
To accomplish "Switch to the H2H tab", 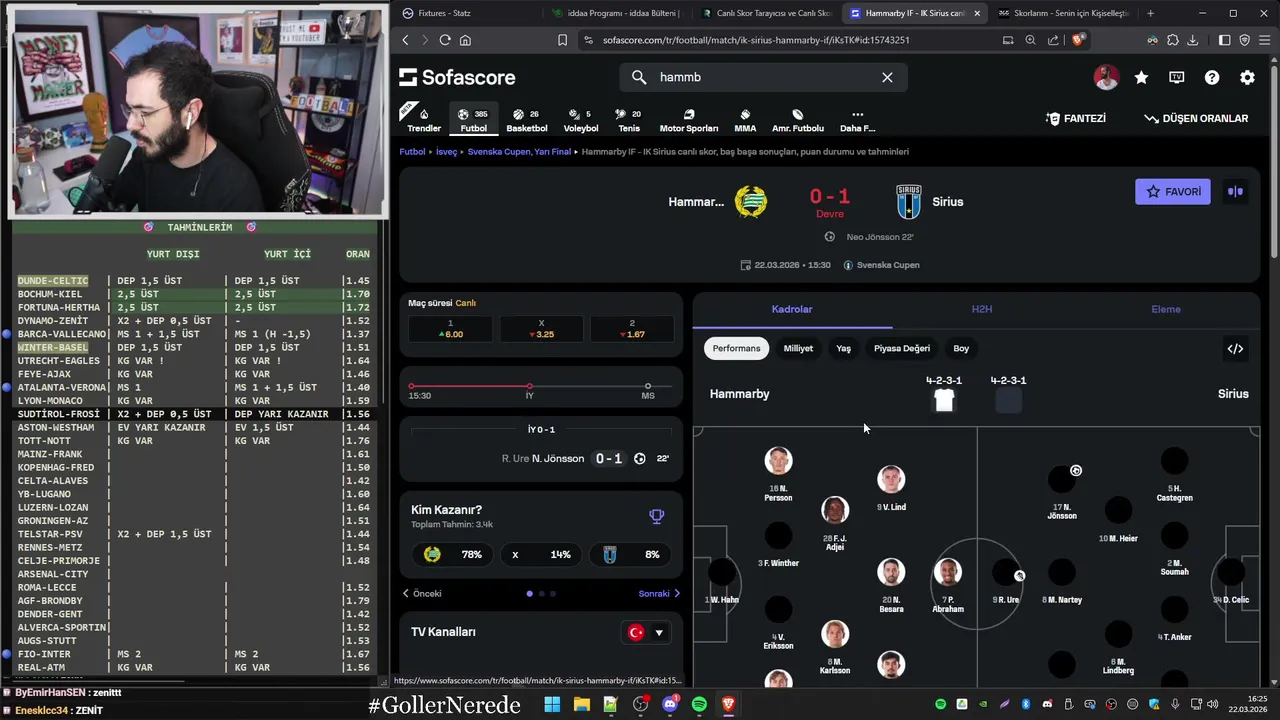I will [x=982, y=309].
